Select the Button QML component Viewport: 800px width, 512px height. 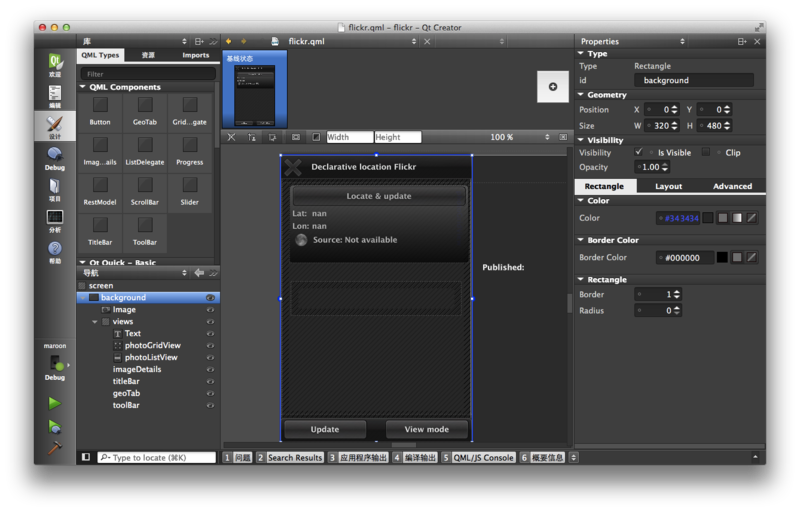point(100,112)
